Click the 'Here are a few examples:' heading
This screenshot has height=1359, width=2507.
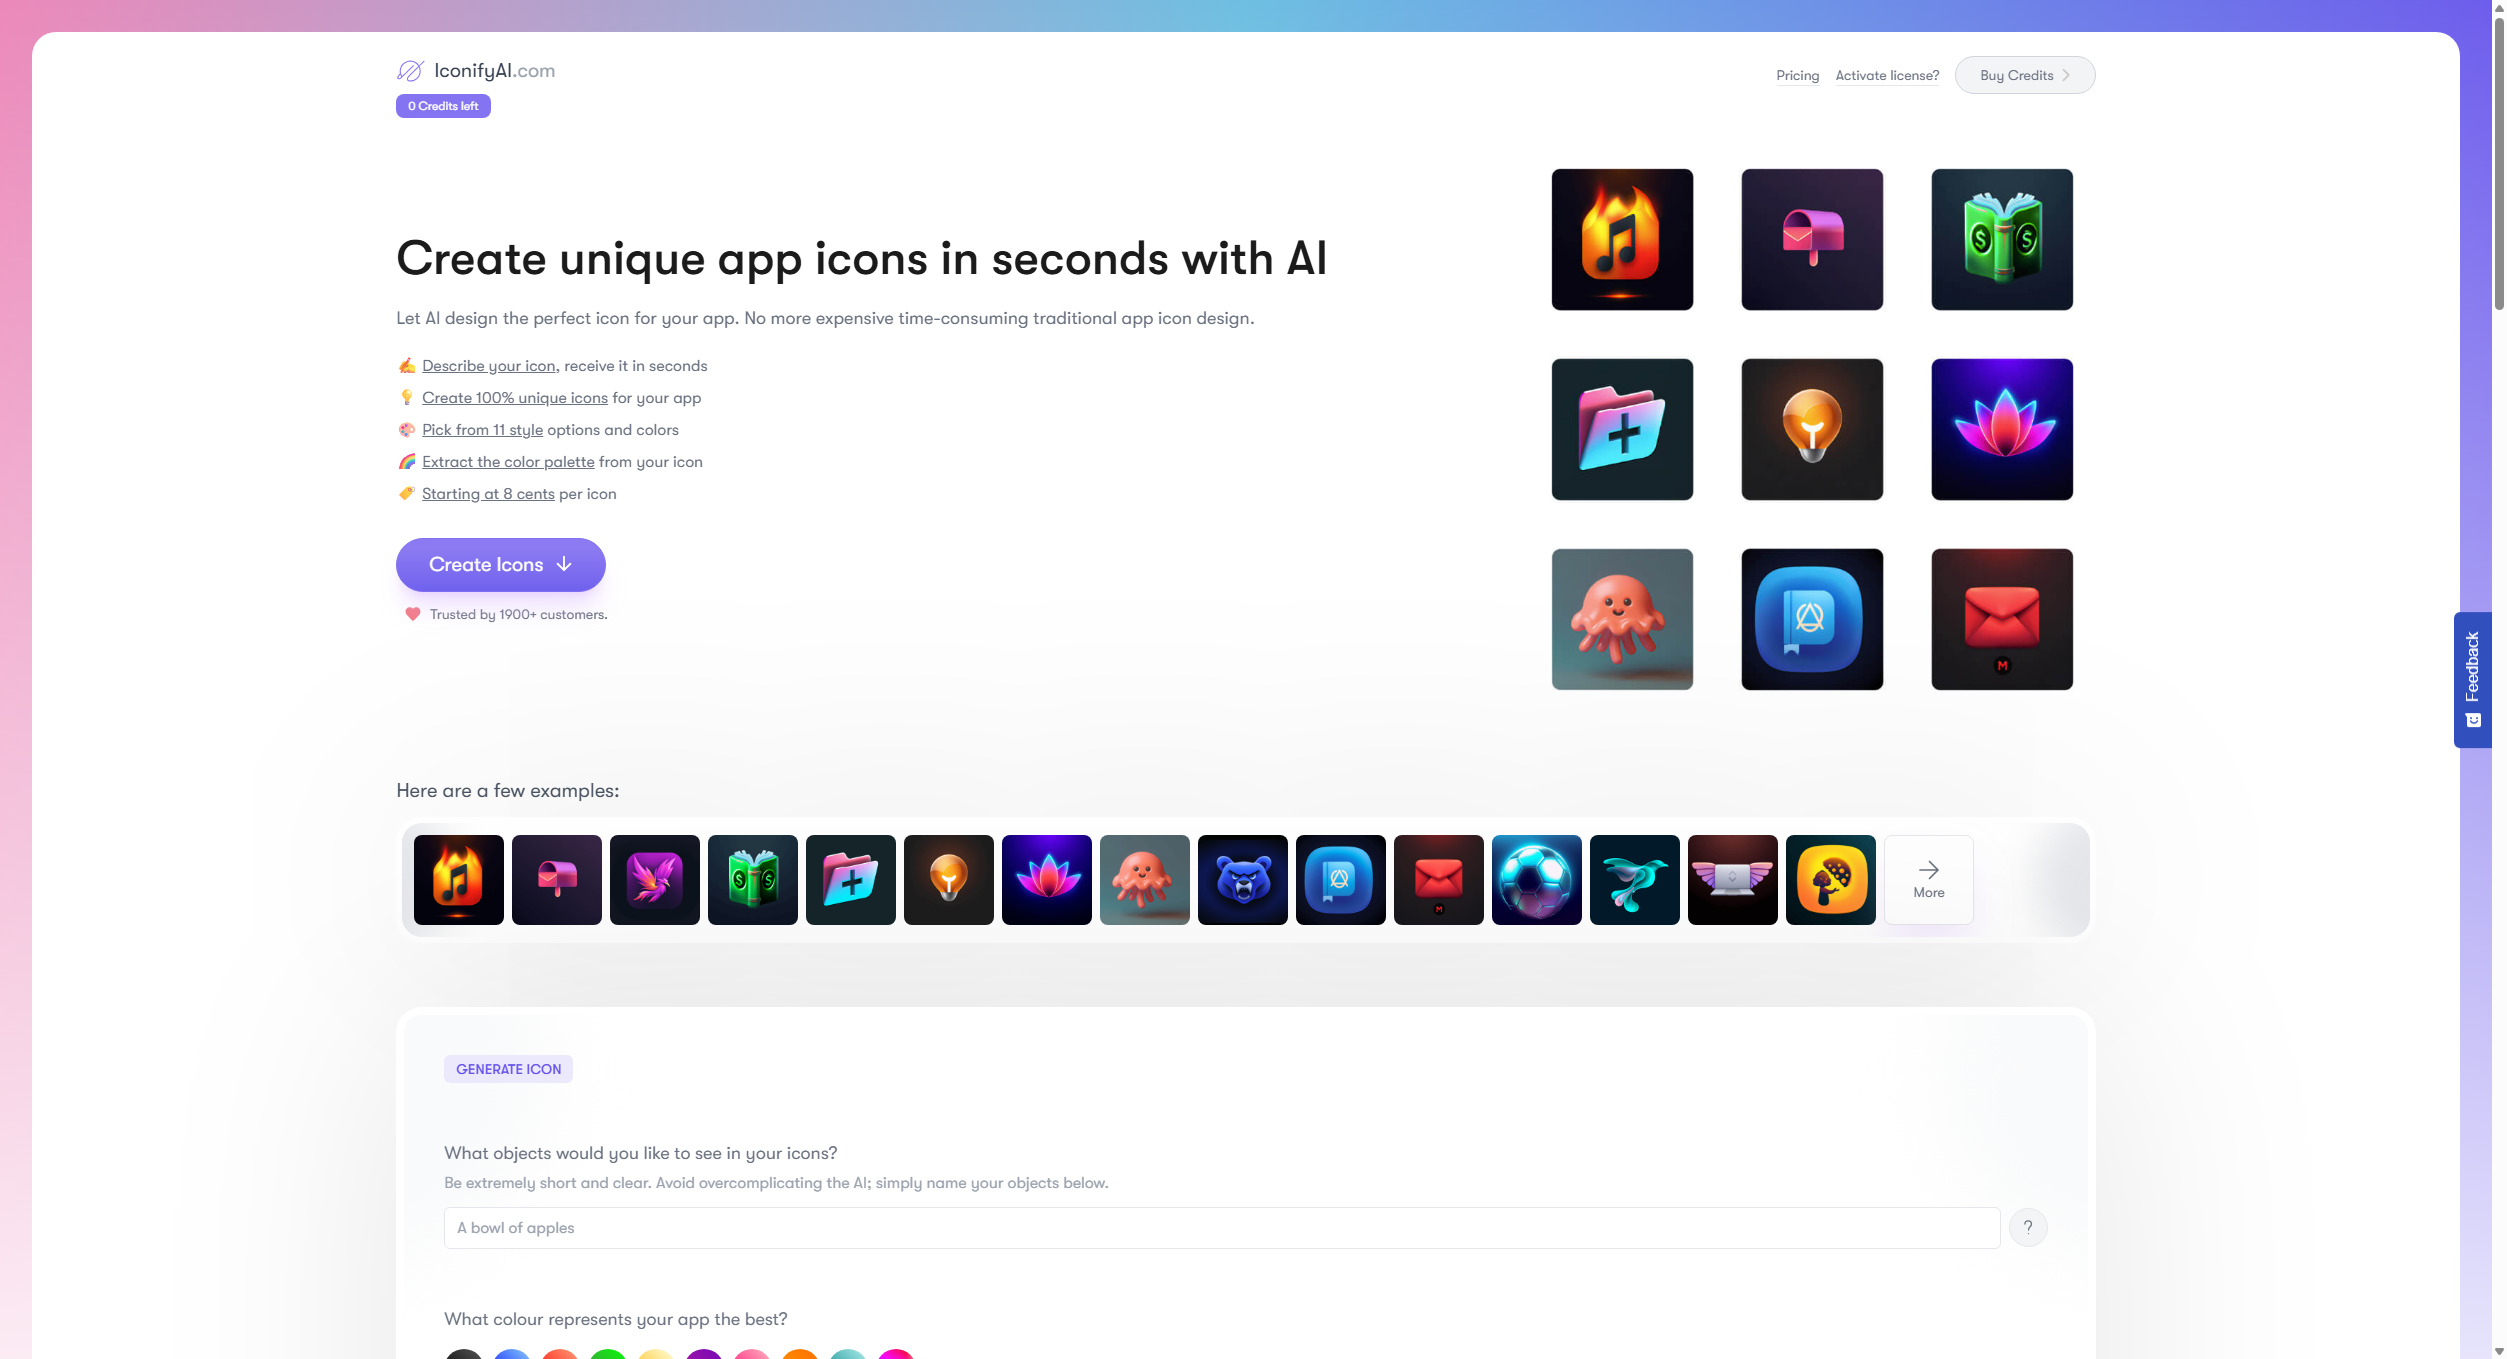point(508,791)
